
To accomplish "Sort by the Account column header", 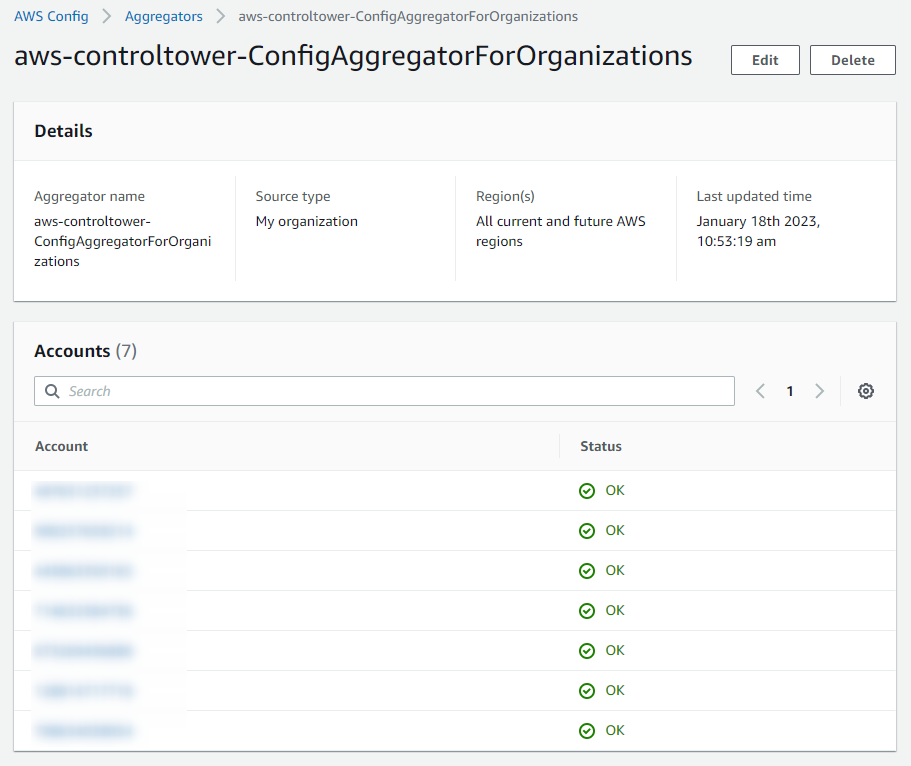I will [62, 446].
